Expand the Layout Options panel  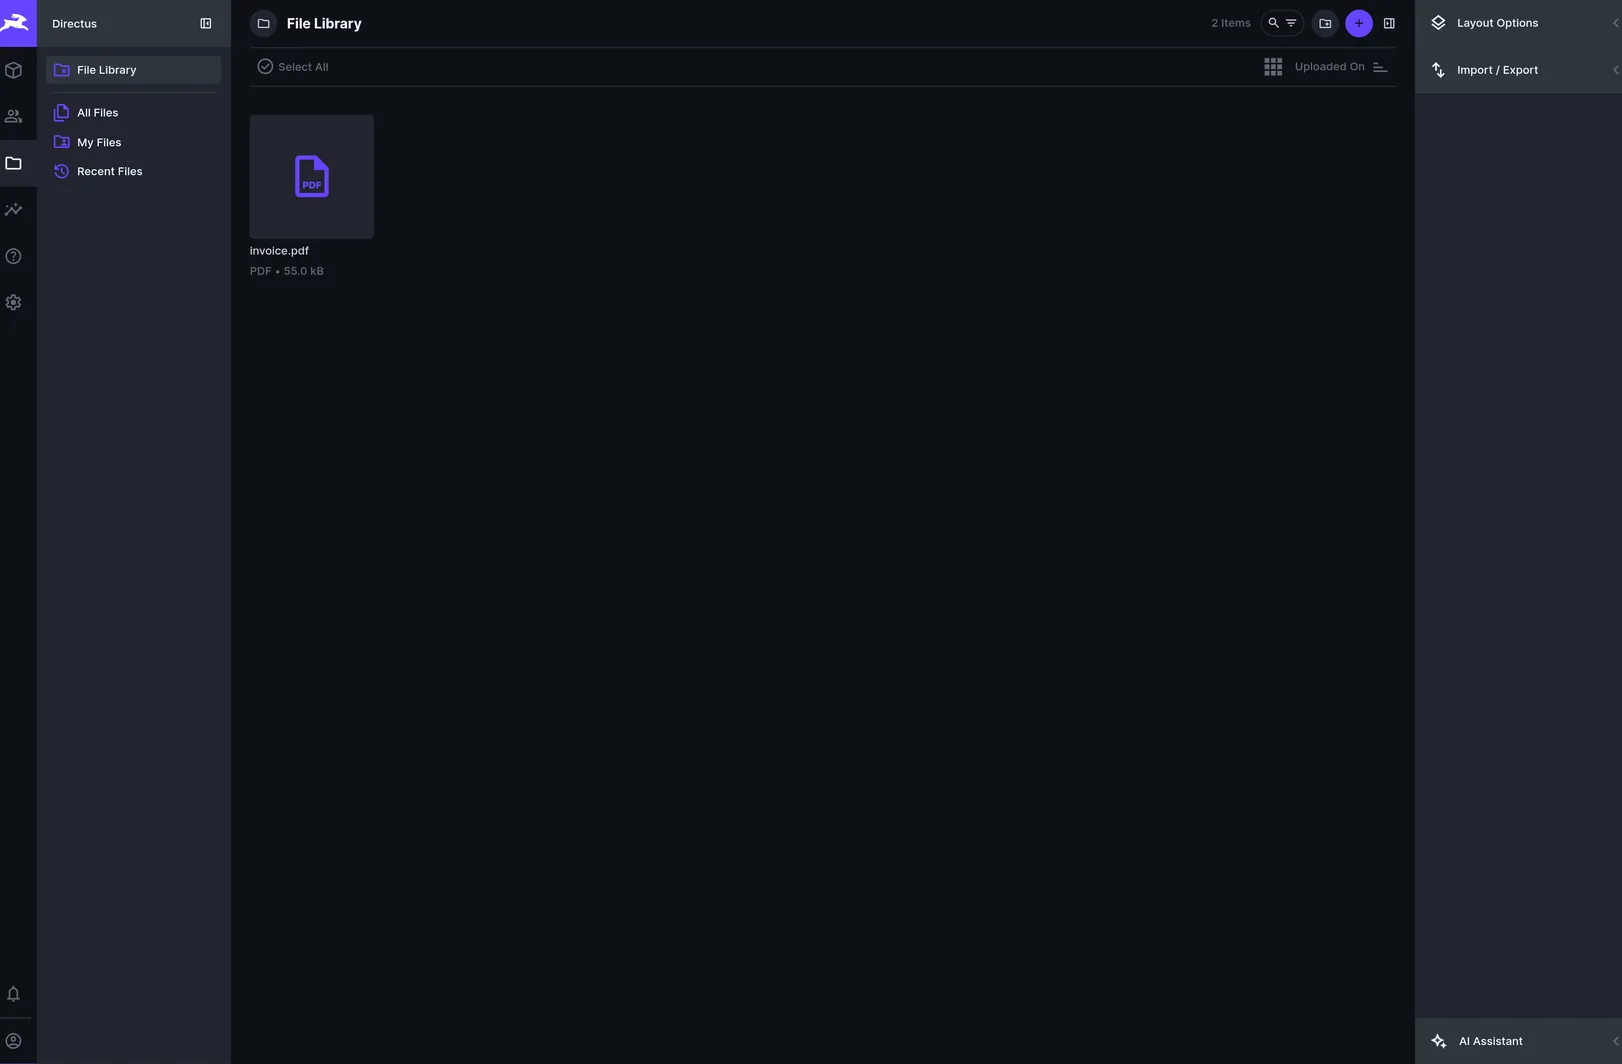1518,23
